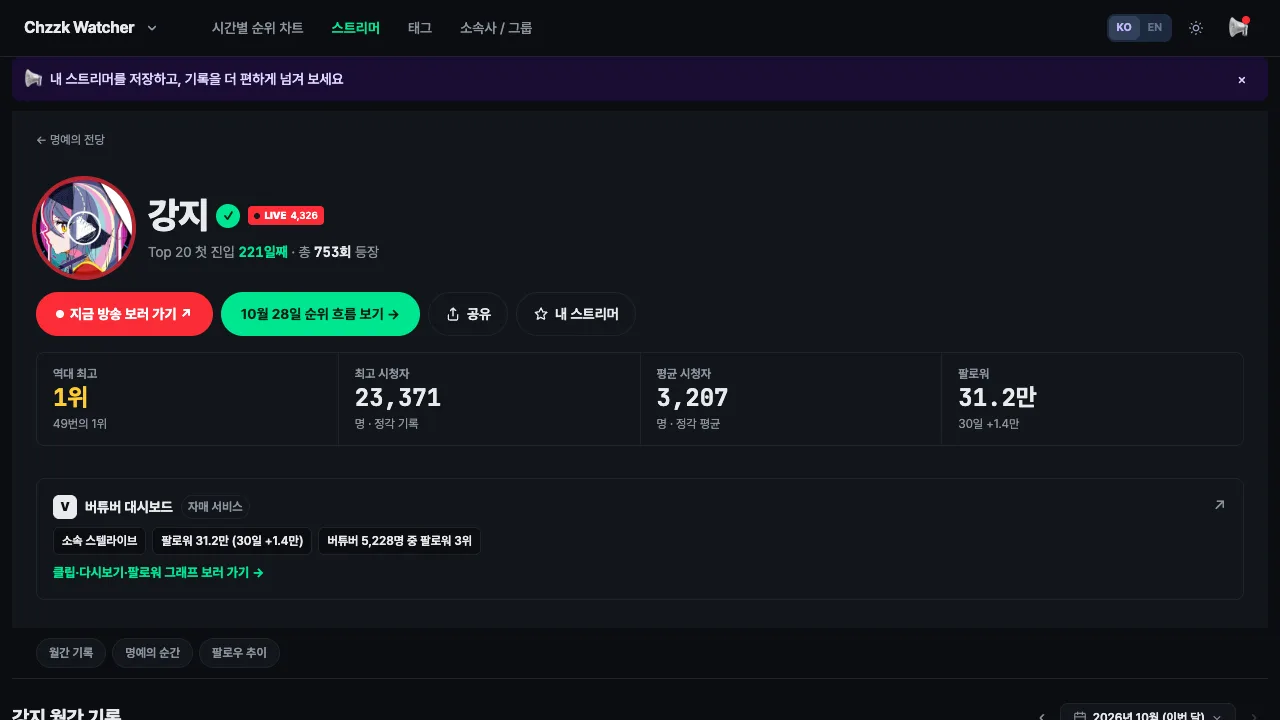Screen dimensions: 1280x720
Task: Open 10월 28일 순위 흐름 보기
Action: tap(320, 314)
